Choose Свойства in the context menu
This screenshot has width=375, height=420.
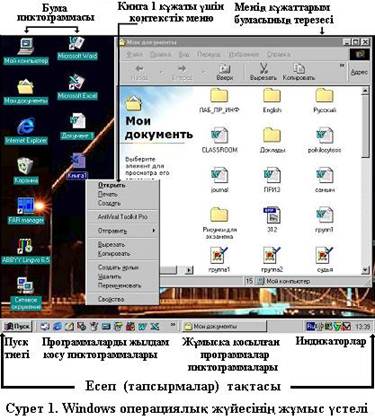point(122,299)
